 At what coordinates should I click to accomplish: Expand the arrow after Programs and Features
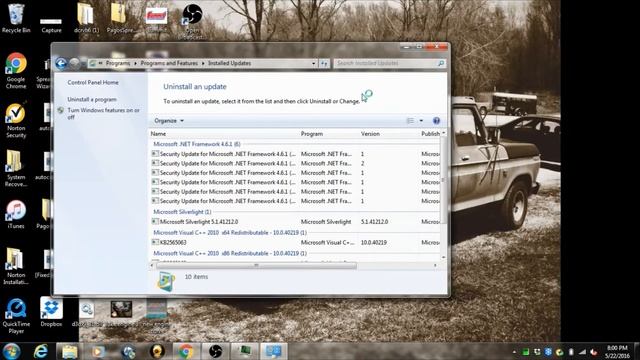[x=203, y=63]
